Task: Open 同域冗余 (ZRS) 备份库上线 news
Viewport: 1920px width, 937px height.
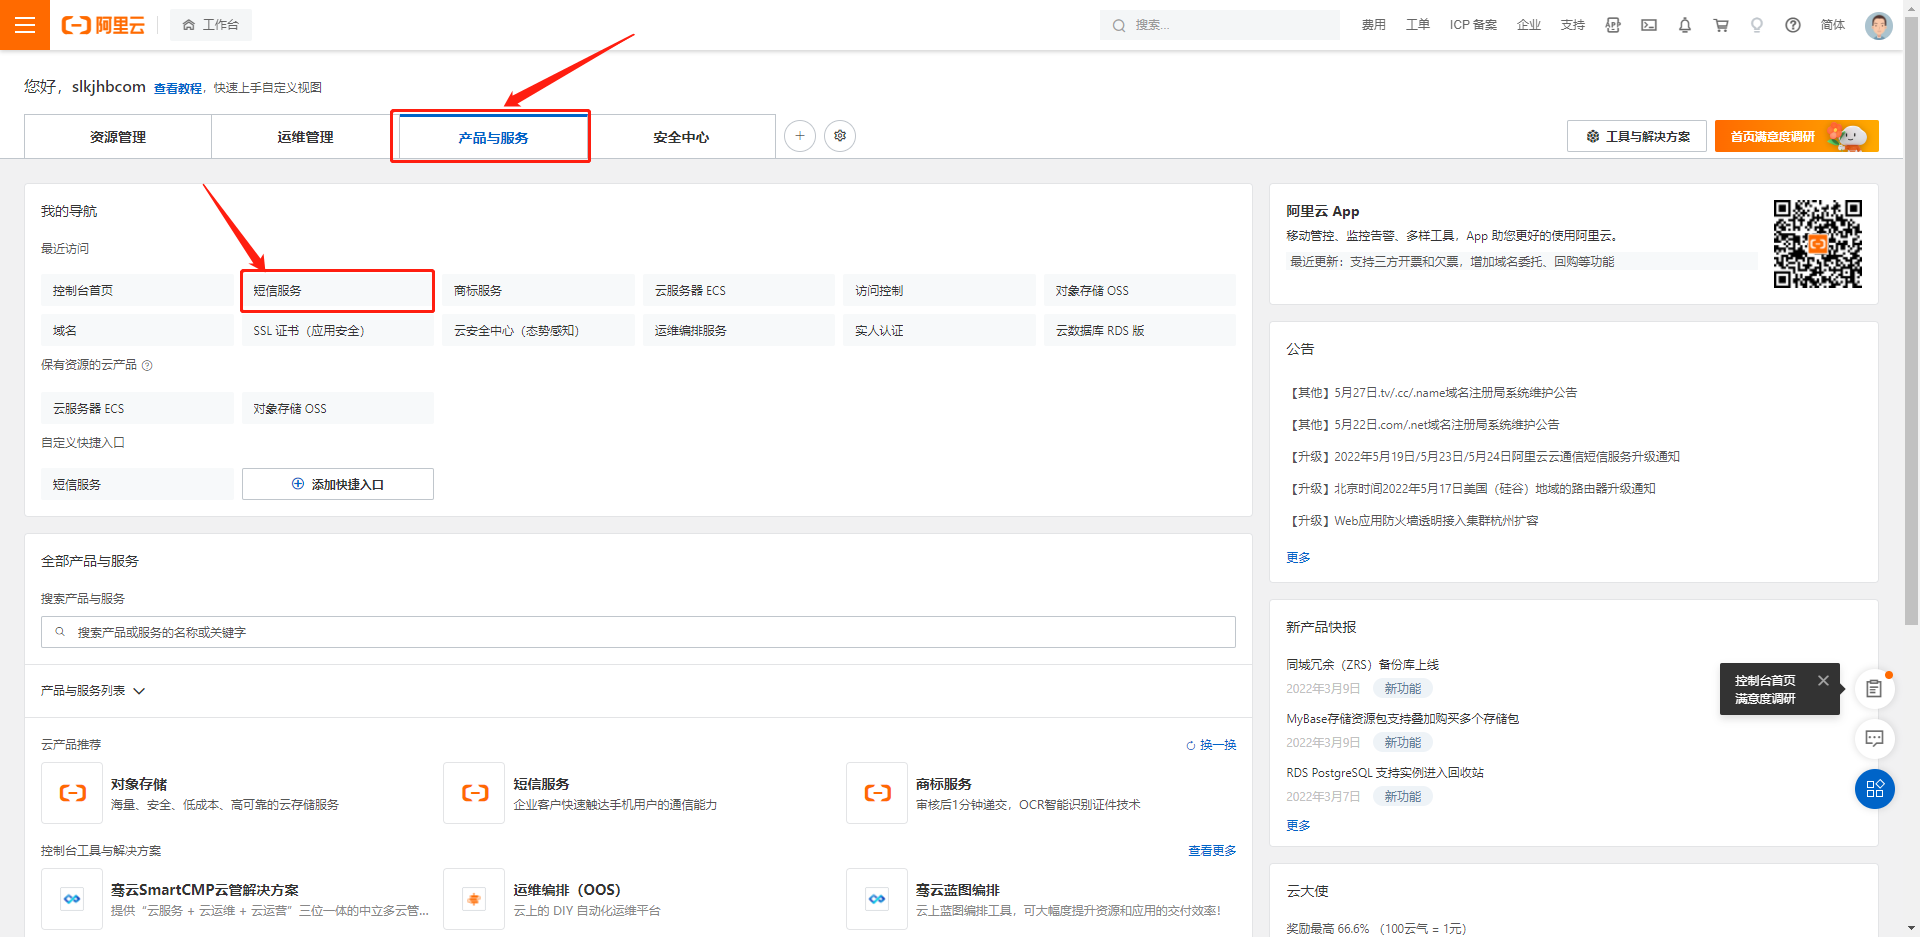Action: pos(1362,665)
